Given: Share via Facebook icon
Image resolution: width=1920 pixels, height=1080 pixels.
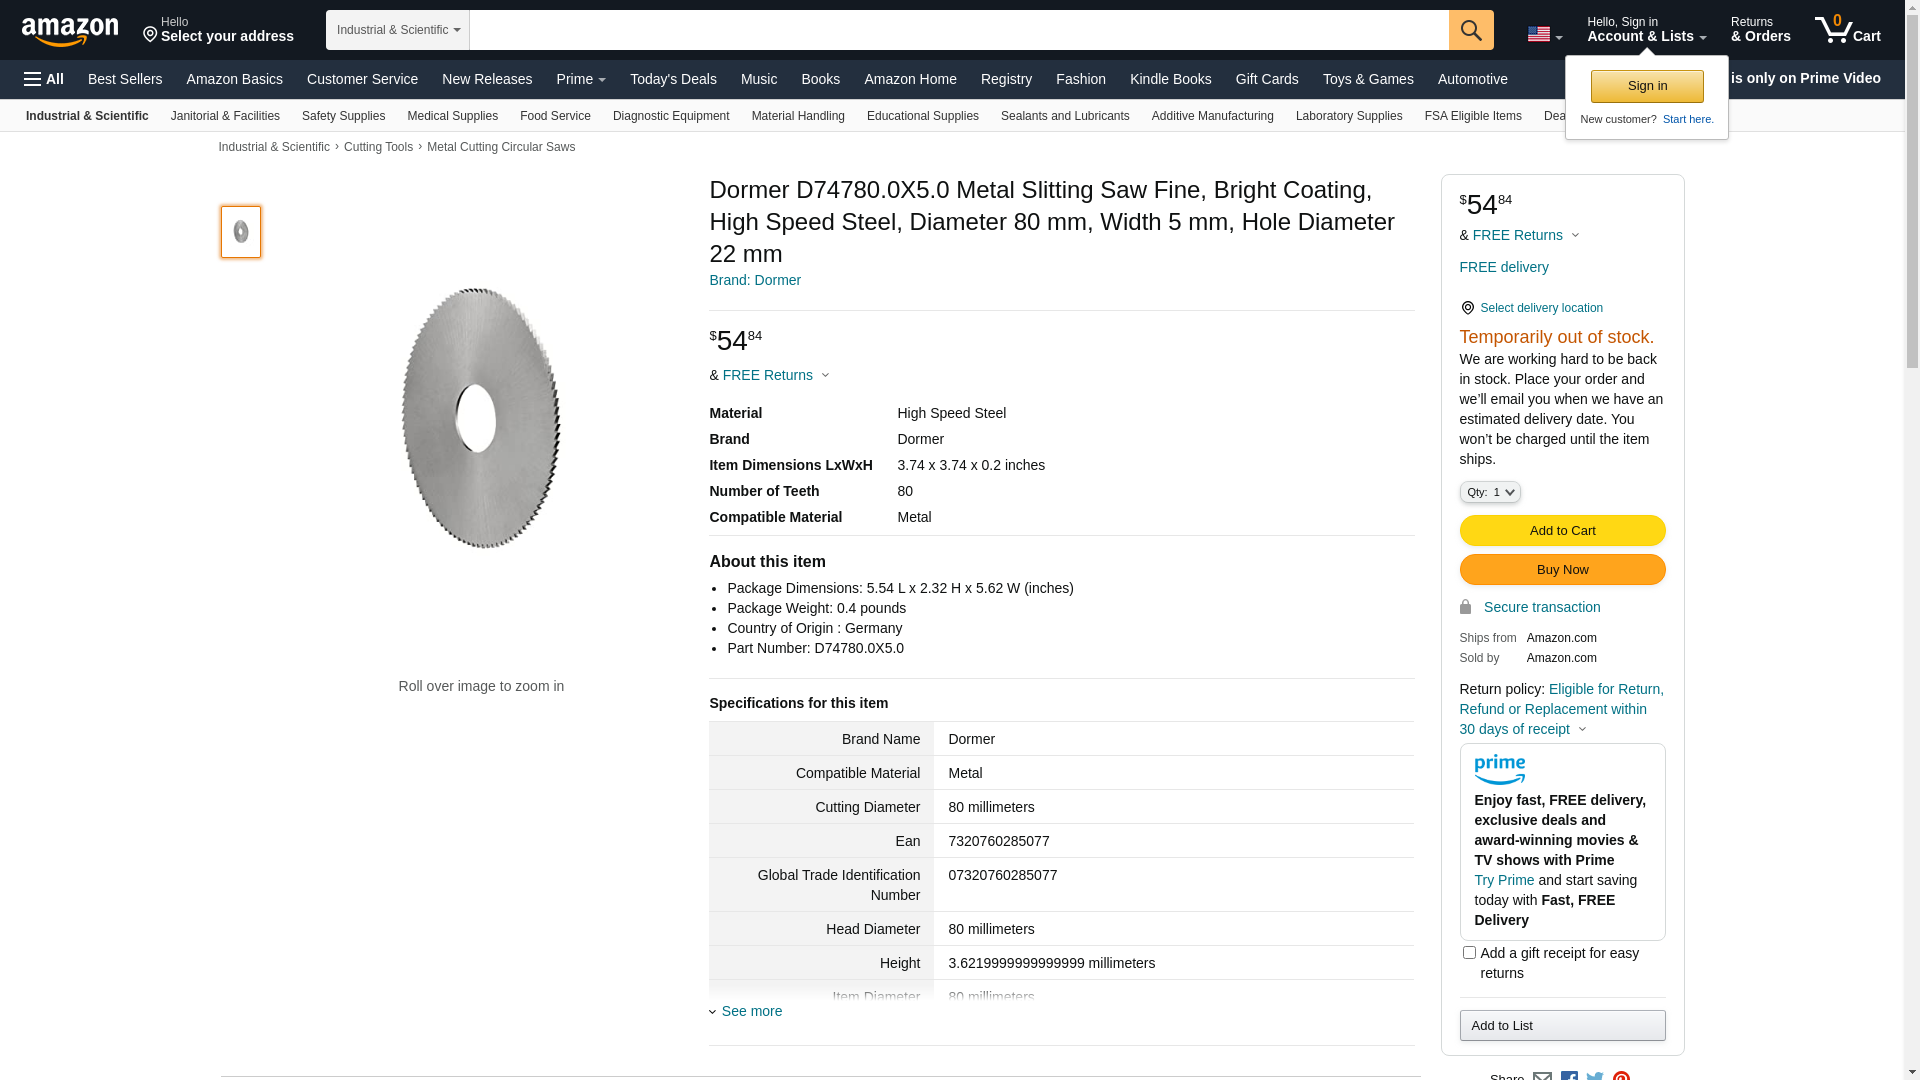Looking at the screenshot, I should [x=1569, y=1076].
